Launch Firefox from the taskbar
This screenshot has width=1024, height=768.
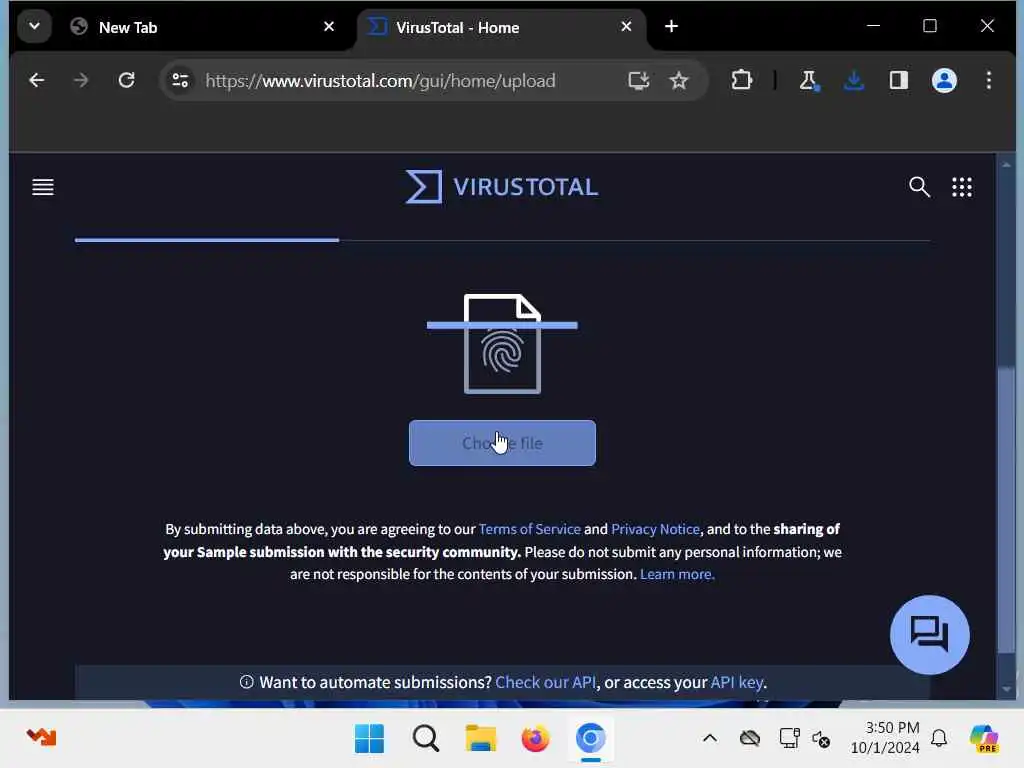(x=536, y=739)
